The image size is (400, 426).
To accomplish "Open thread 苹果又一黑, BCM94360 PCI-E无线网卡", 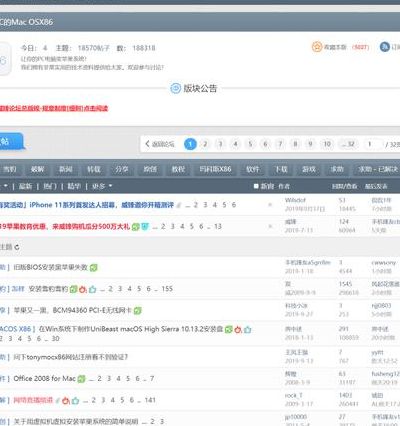I will point(73,310).
